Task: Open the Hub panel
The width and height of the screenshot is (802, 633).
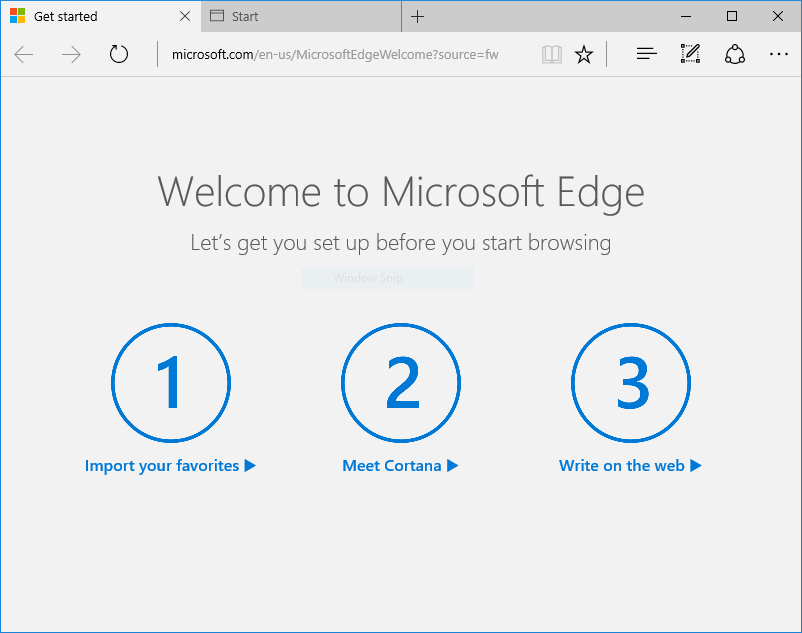Action: pos(647,54)
